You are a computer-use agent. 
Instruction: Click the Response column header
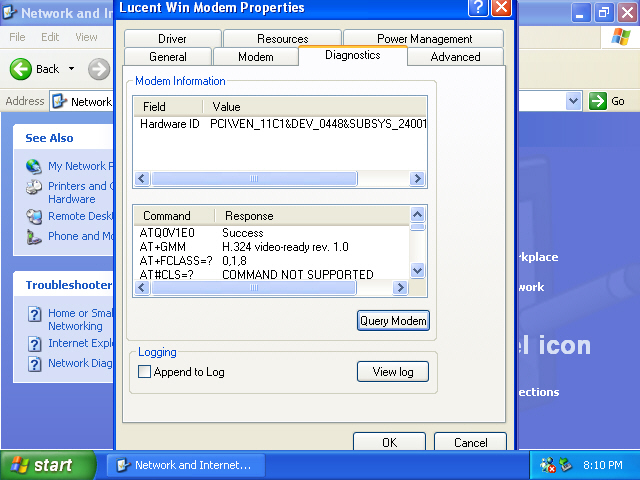[312, 216]
